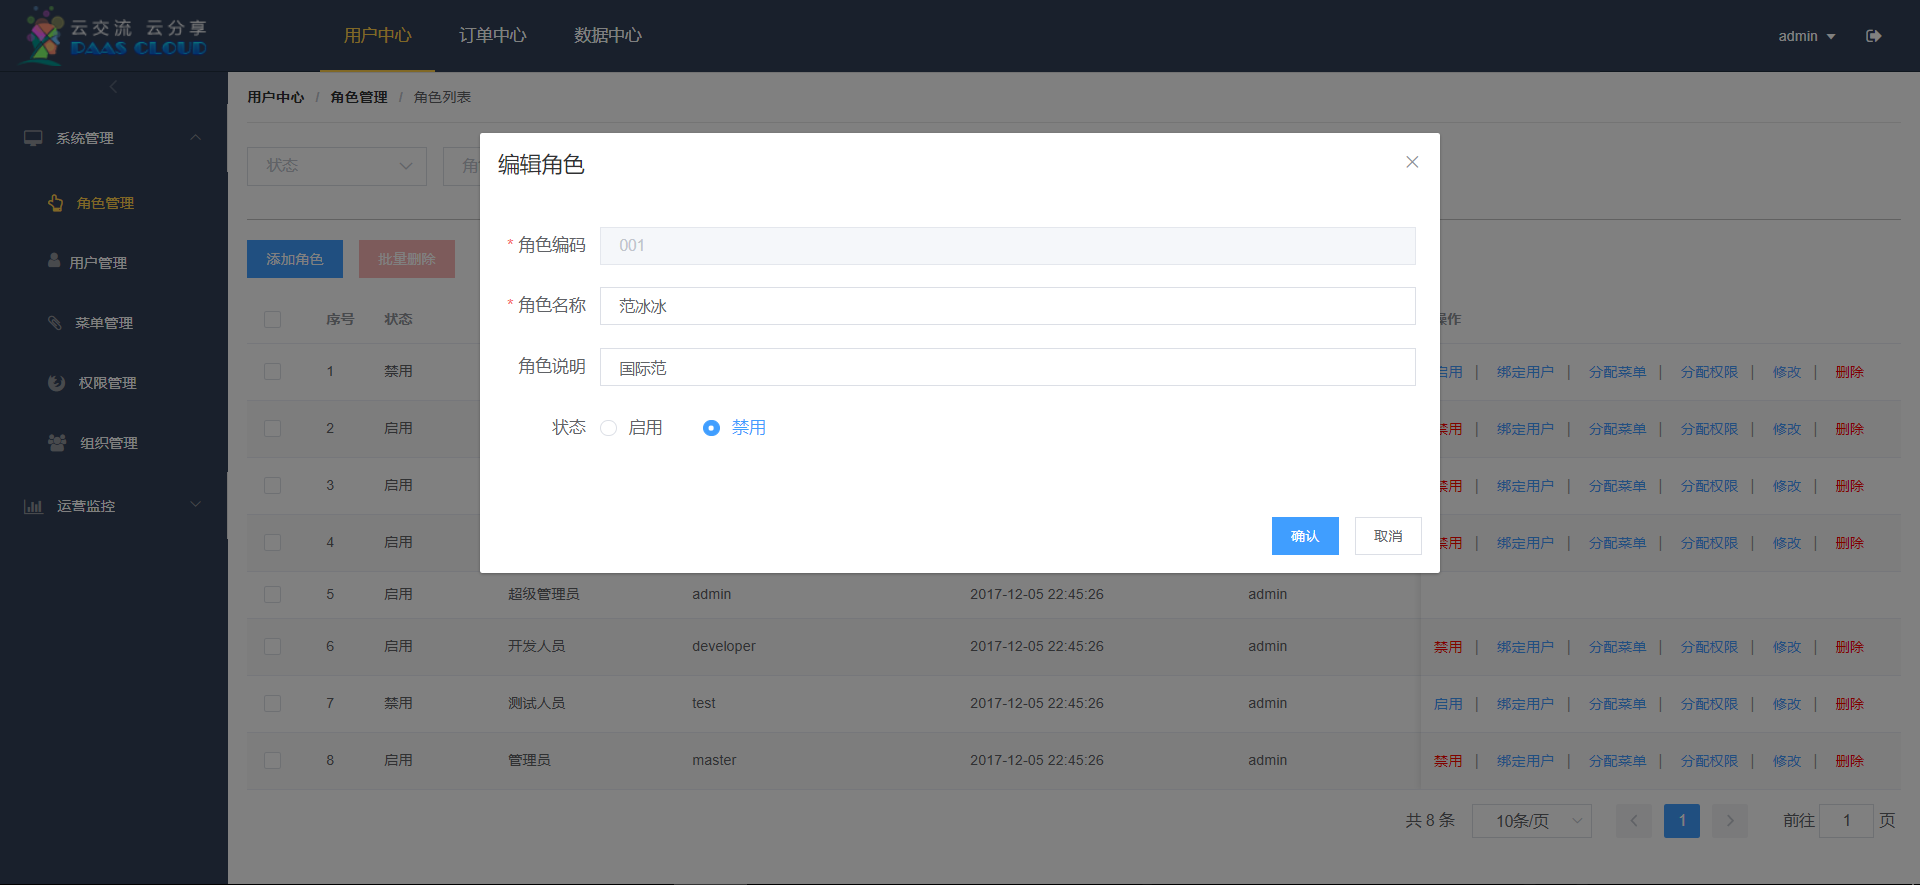
Task: Click the 添加角色 button
Action: [295, 259]
